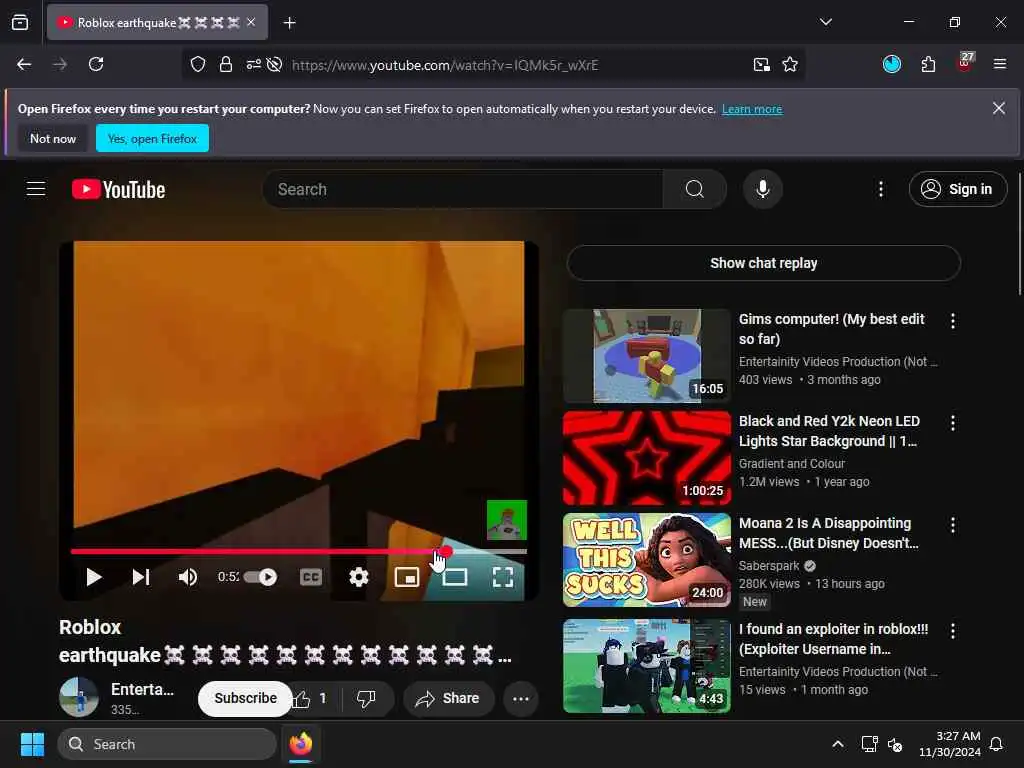Open options for Moana 2 video
This screenshot has height=768, width=1024.
[x=953, y=525]
